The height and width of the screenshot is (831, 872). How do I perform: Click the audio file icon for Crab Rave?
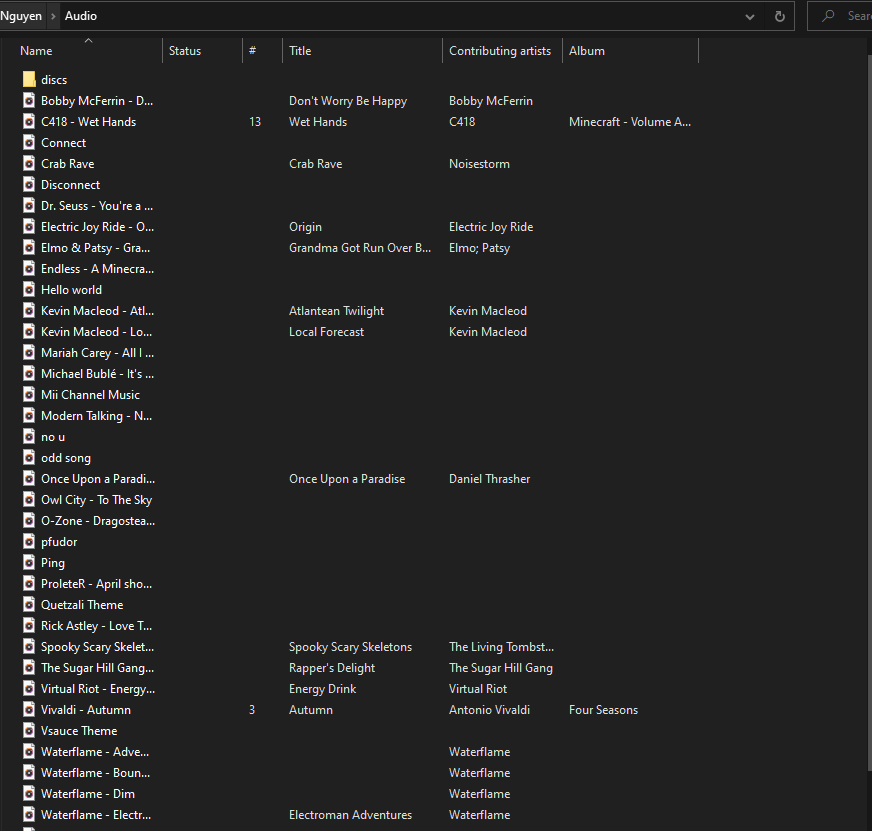click(x=29, y=164)
